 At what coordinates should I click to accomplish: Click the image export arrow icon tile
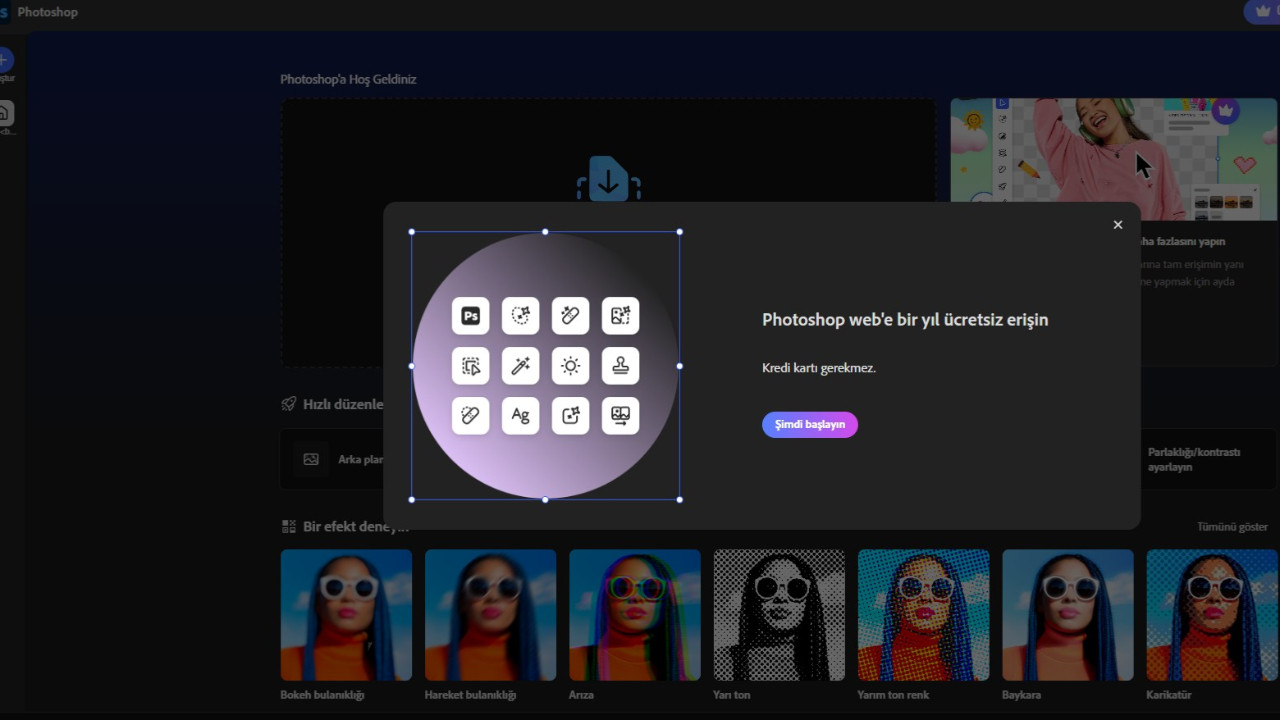coord(620,416)
